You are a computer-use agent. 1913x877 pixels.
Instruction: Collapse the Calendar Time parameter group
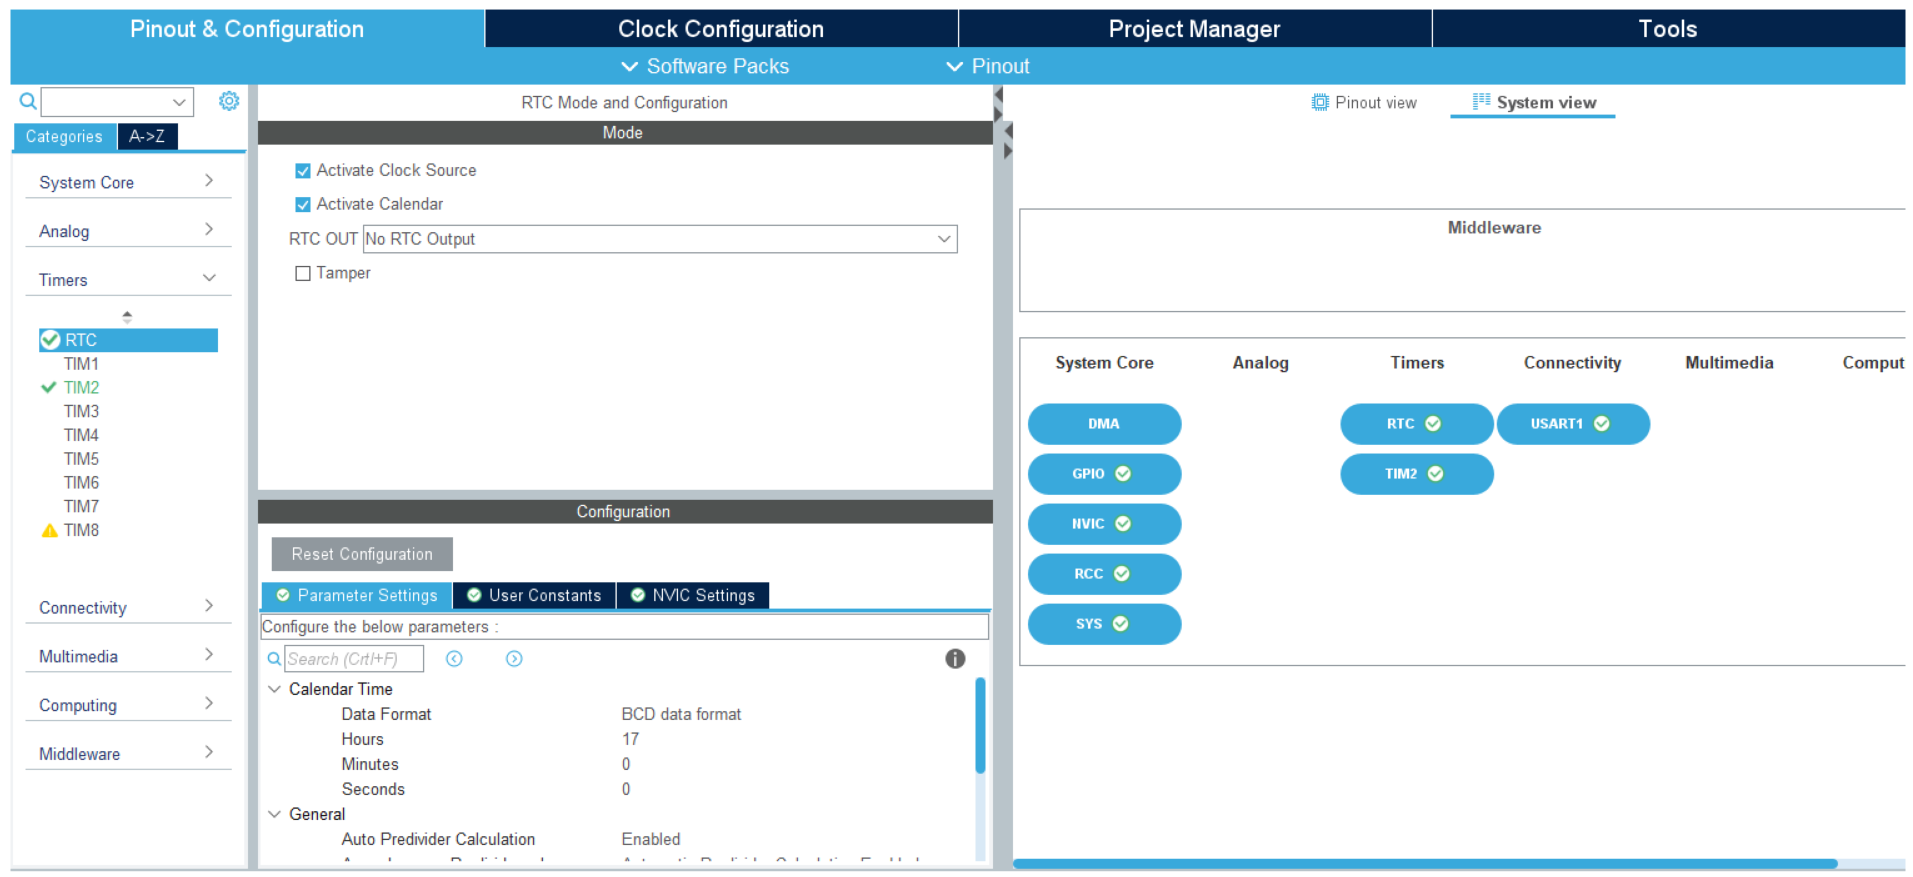coord(274,689)
